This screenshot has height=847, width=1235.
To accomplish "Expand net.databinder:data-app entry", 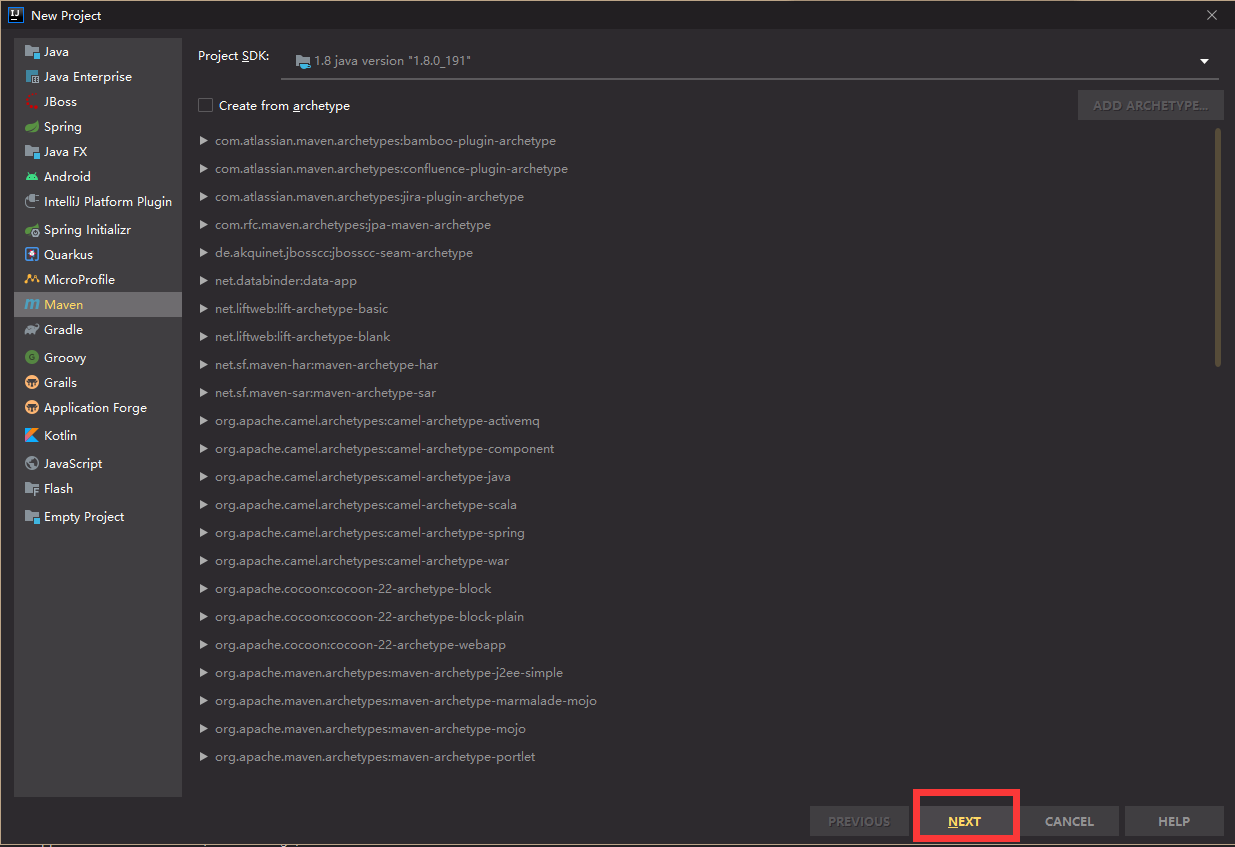I will pyautogui.click(x=204, y=281).
